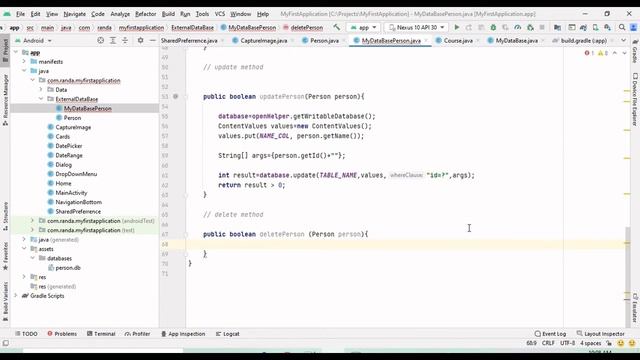The image size is (640, 360).
Task: Toggle Device File Explorer side panel
Action: 635,100
